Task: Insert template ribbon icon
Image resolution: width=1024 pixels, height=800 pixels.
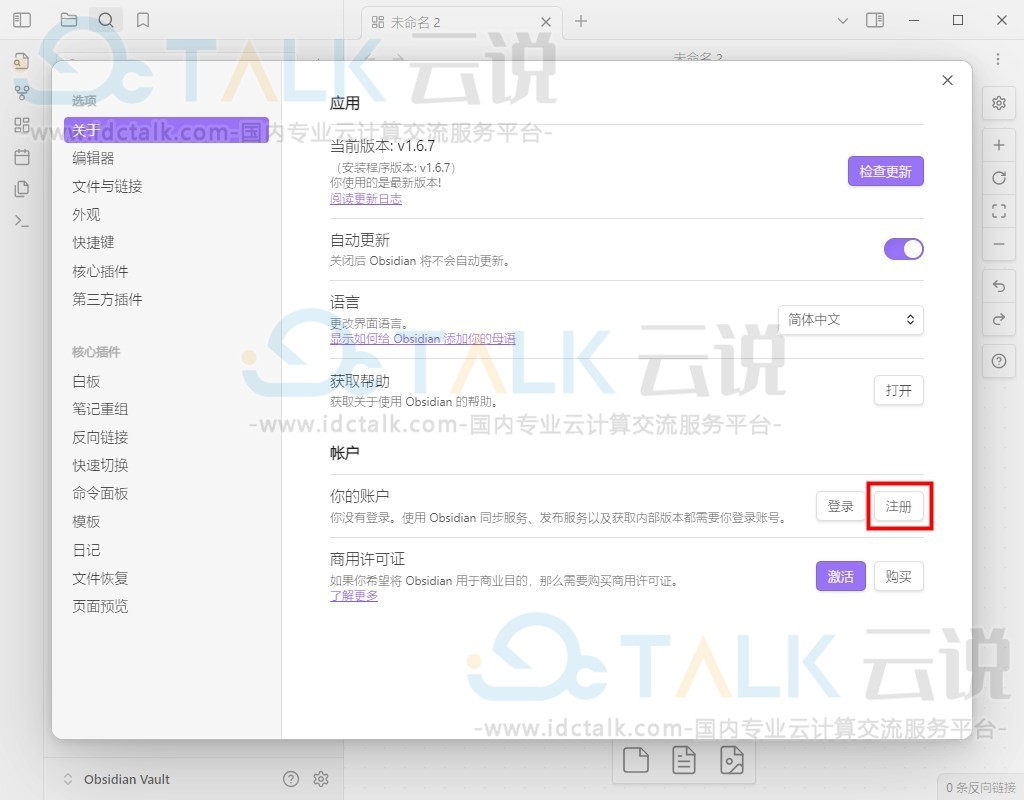Action: [x=22, y=189]
